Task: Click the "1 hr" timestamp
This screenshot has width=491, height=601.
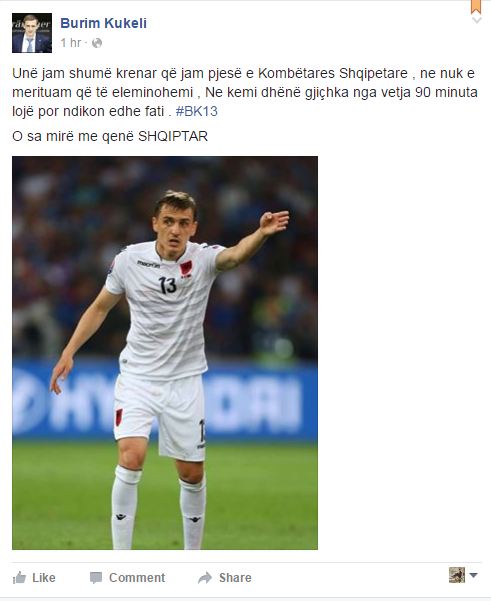Action: point(71,43)
